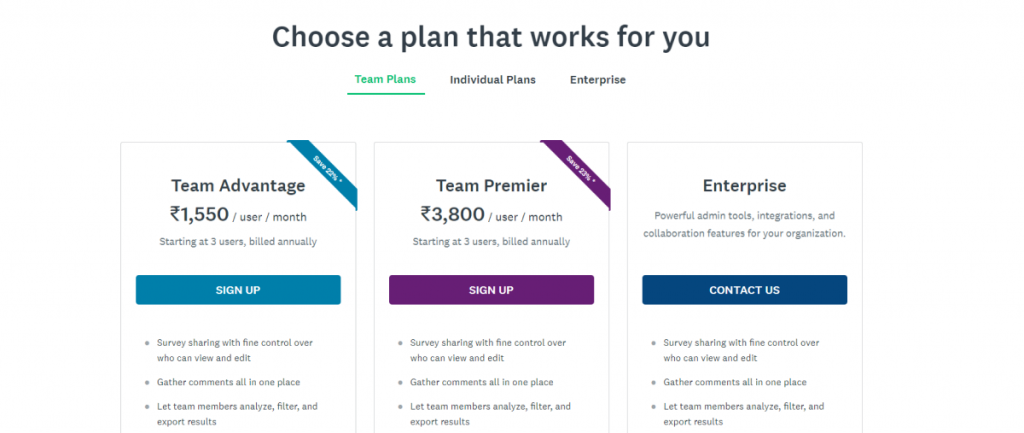The height and width of the screenshot is (433, 1024).
Task: Click the Choose a plan page heading
Action: click(491, 37)
